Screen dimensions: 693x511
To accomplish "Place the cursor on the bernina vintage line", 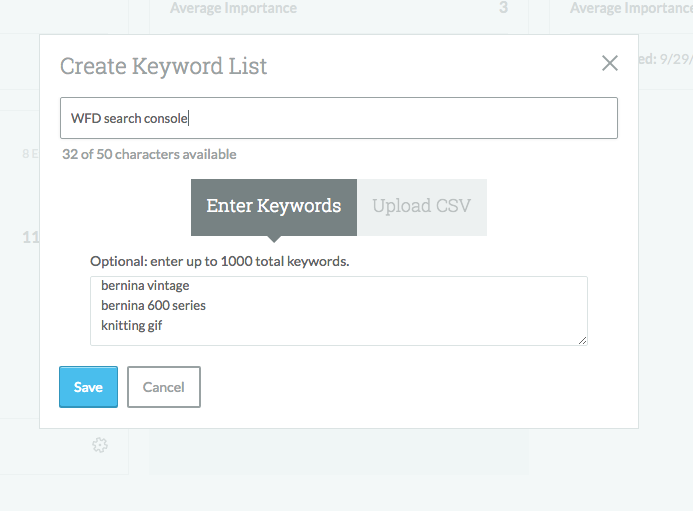I will point(145,285).
